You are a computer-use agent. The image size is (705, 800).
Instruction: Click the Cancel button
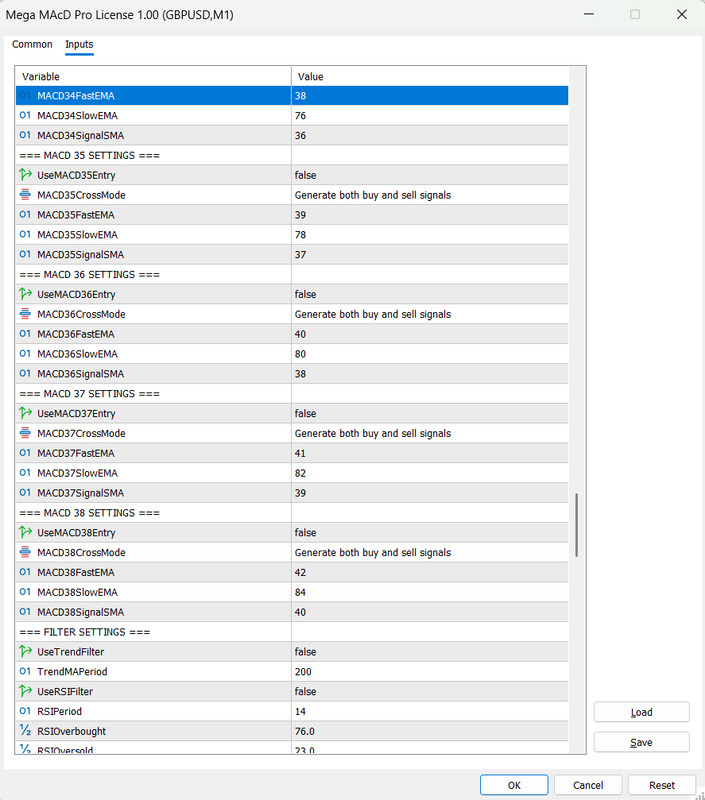tap(588, 785)
